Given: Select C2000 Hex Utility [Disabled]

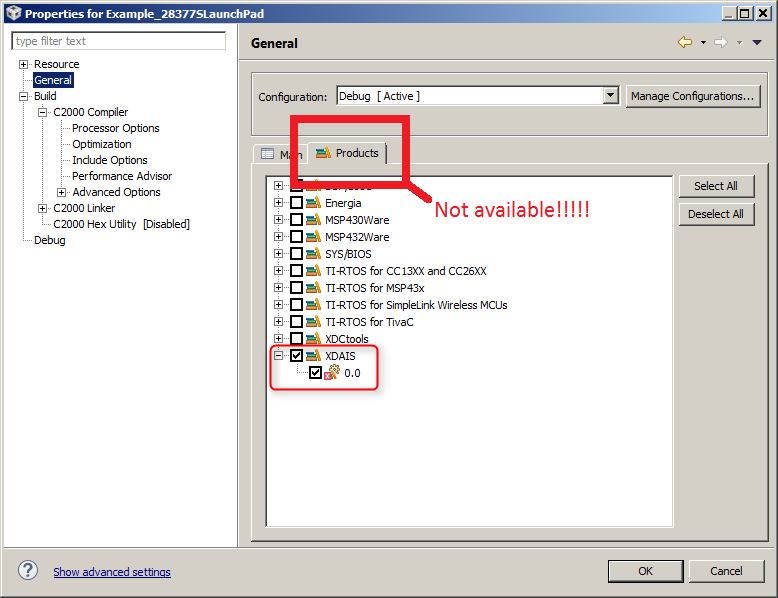Looking at the screenshot, I should click(x=121, y=224).
